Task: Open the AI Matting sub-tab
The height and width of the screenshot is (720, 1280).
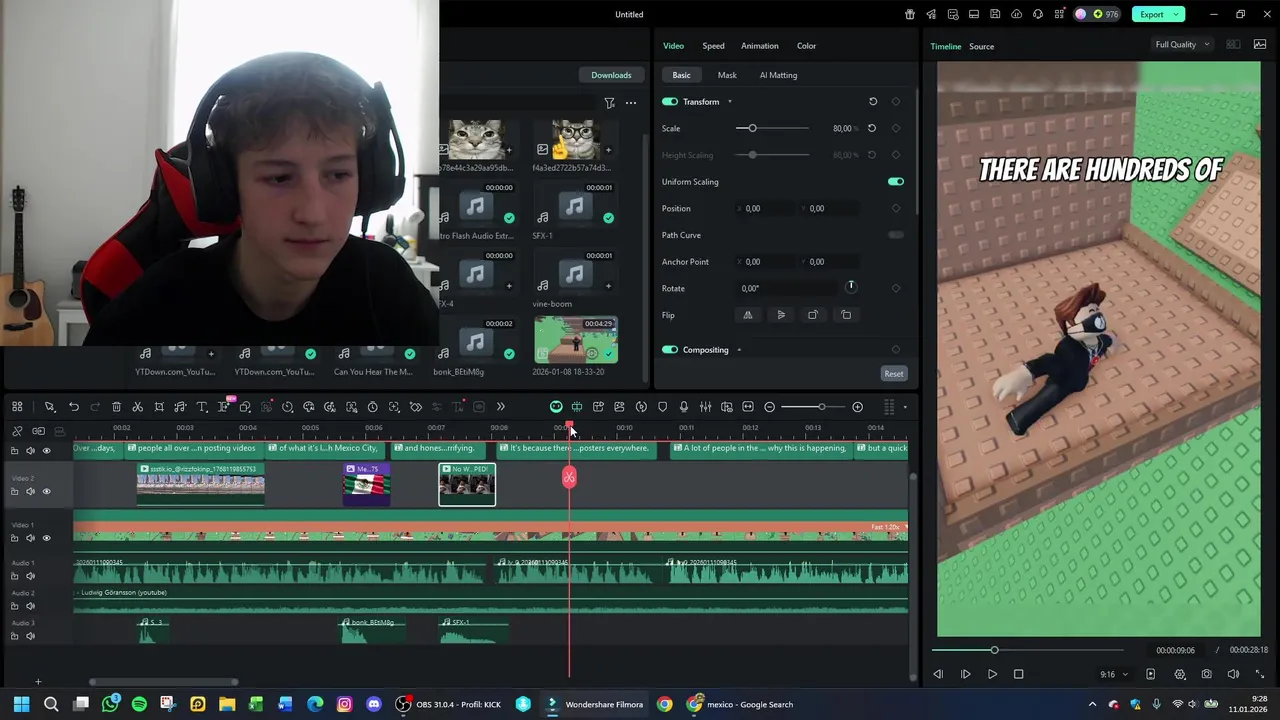Action: click(x=778, y=75)
